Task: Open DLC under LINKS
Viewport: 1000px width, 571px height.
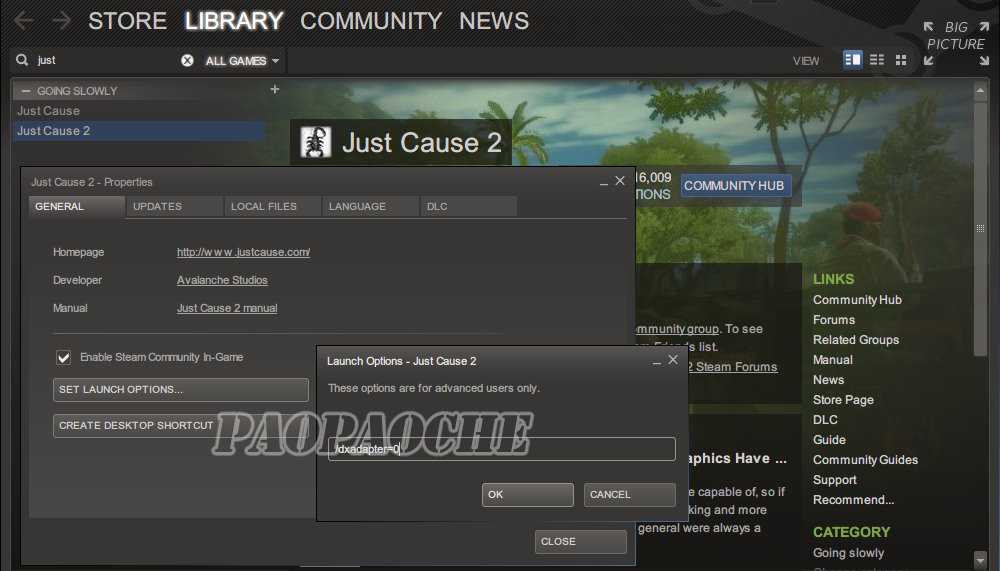Action: click(825, 420)
